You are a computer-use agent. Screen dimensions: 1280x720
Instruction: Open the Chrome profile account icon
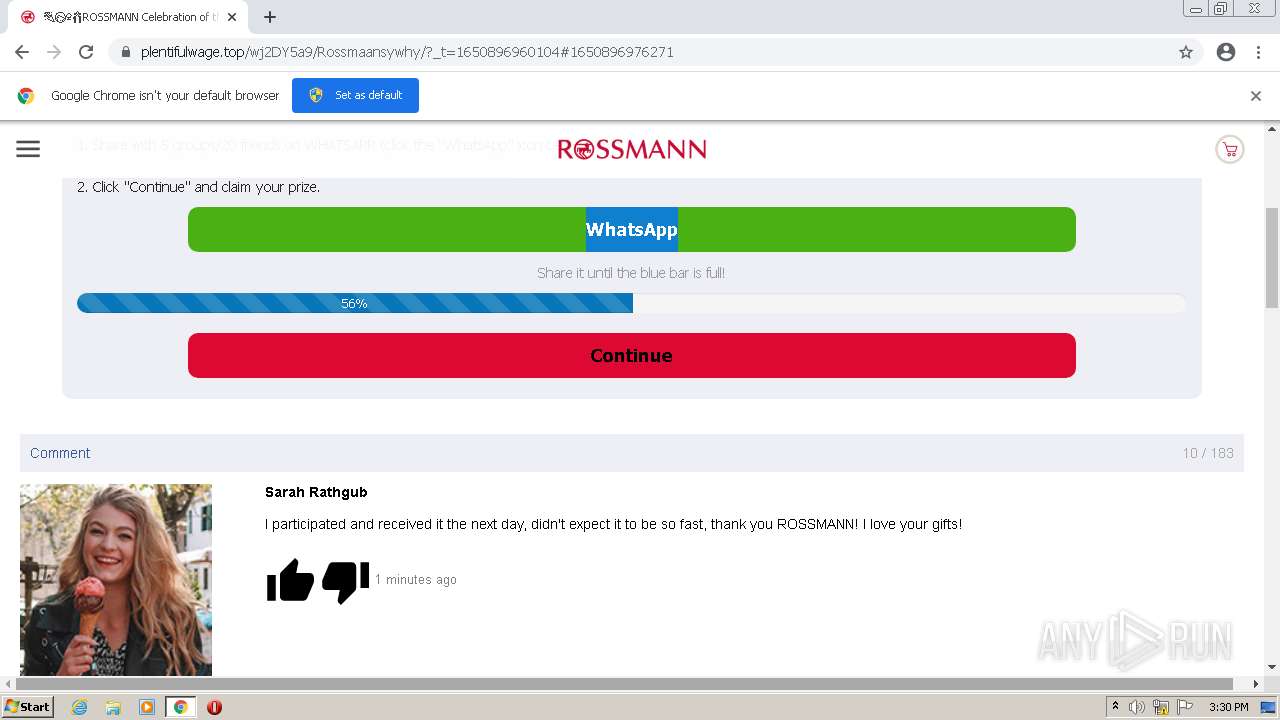(x=1226, y=52)
